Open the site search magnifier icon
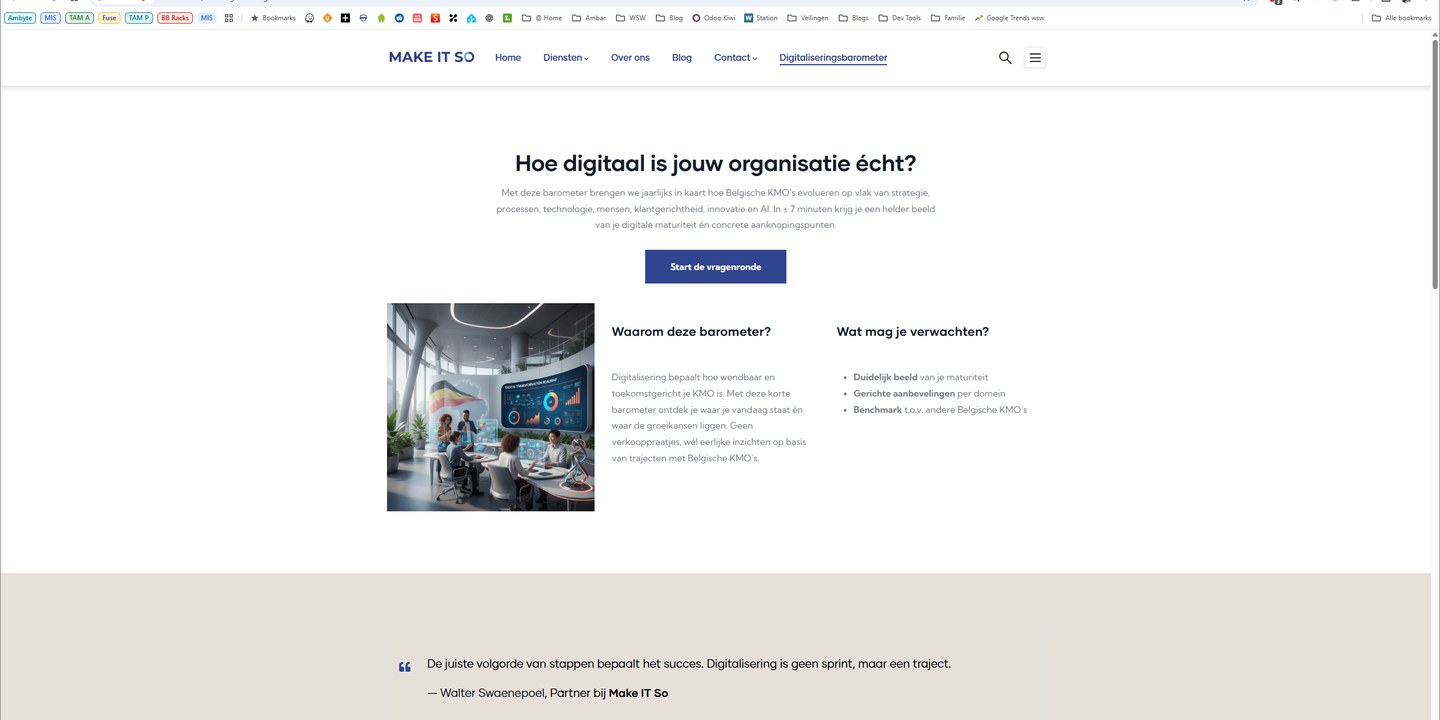The width and height of the screenshot is (1440, 720). pos(1005,58)
